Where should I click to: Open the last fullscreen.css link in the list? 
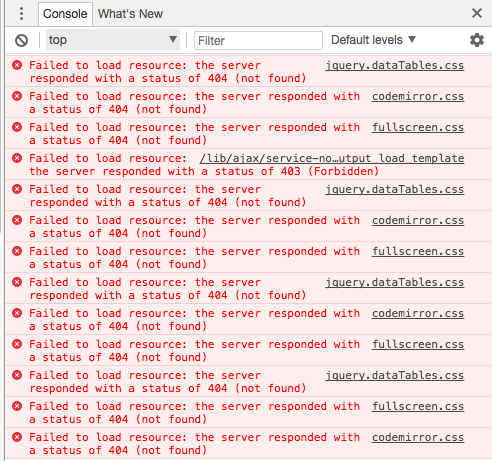(418, 407)
